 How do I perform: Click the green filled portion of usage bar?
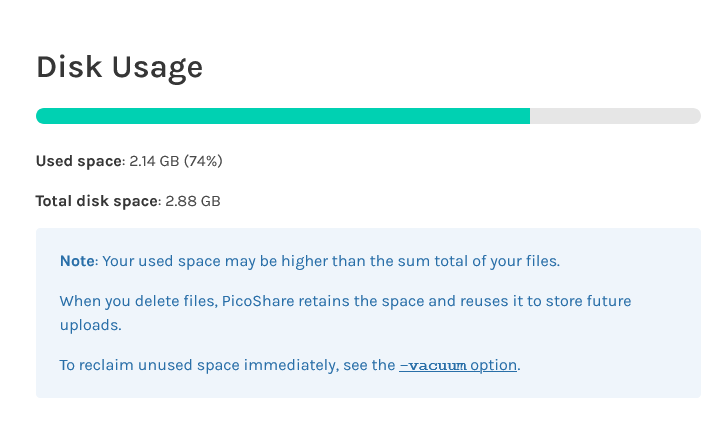point(283,116)
